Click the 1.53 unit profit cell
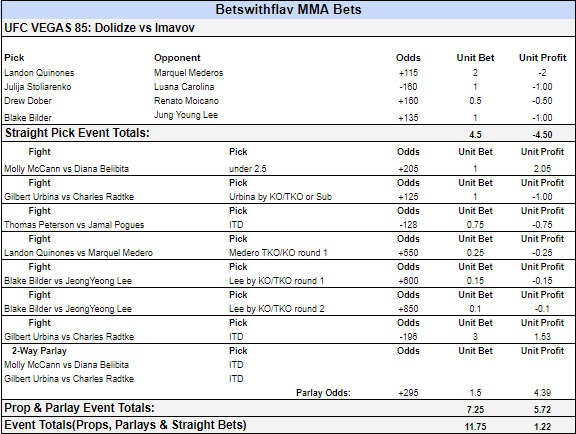This screenshot has height=434, width=576. coord(542,337)
